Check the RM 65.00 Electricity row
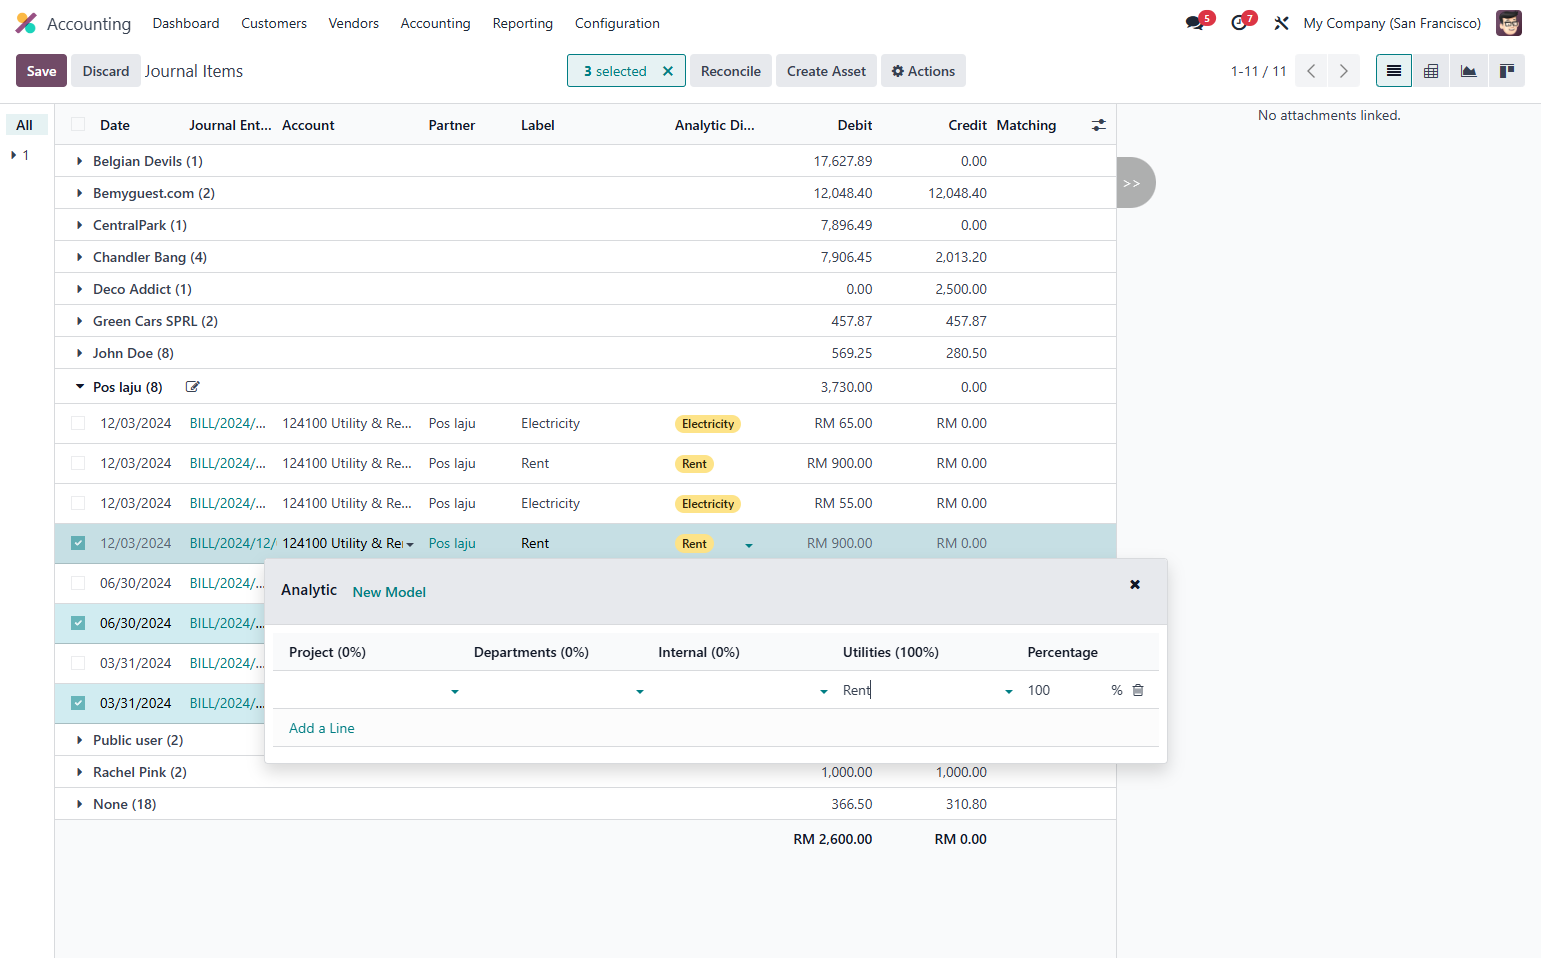 click(x=78, y=423)
